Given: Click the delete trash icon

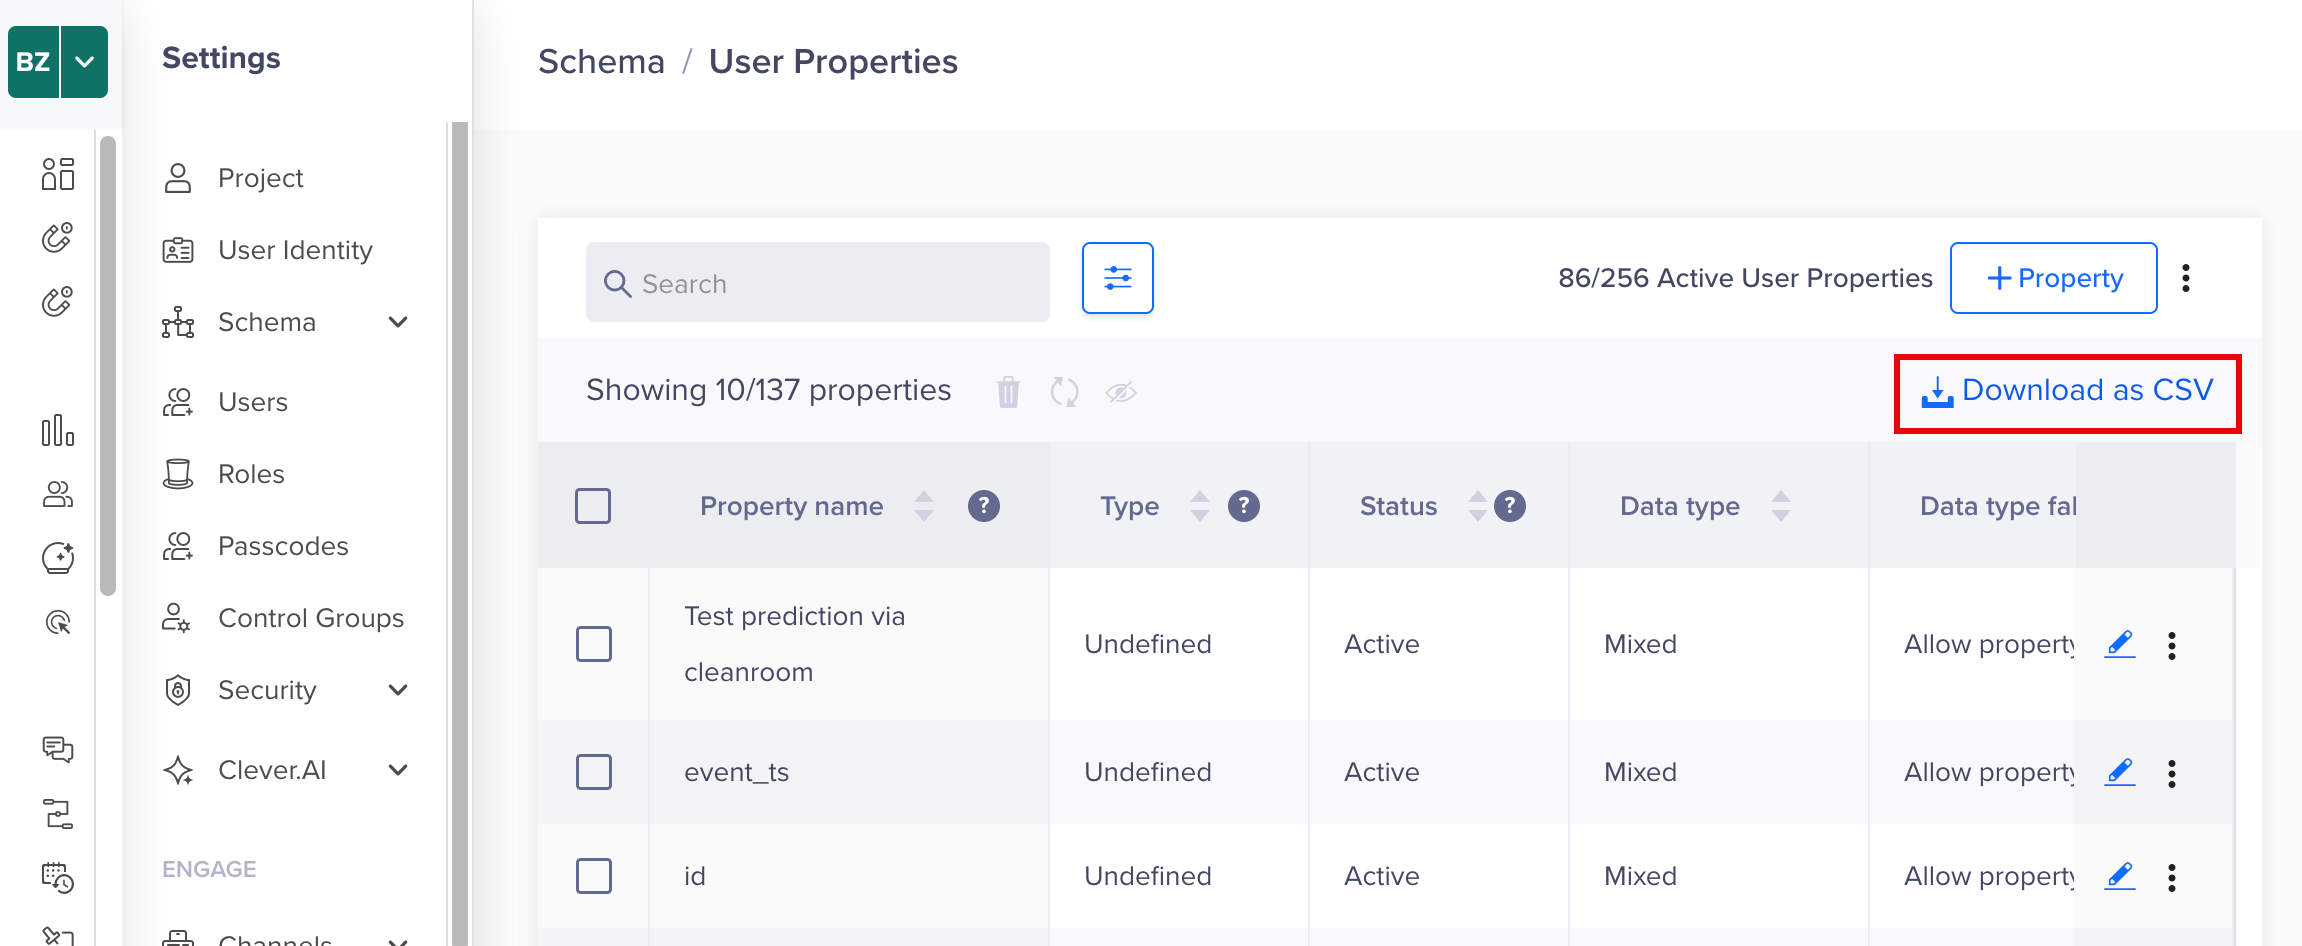Looking at the screenshot, I should pyautogui.click(x=1008, y=392).
